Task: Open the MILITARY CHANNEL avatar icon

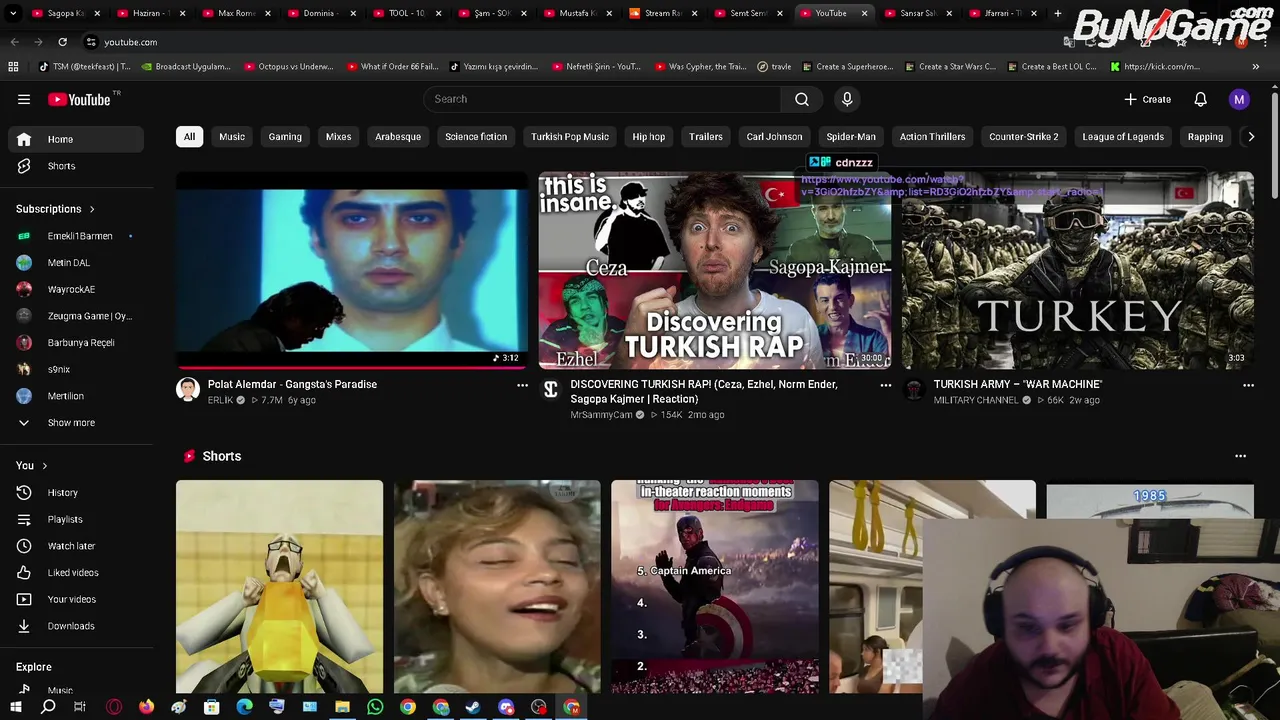Action: click(914, 390)
